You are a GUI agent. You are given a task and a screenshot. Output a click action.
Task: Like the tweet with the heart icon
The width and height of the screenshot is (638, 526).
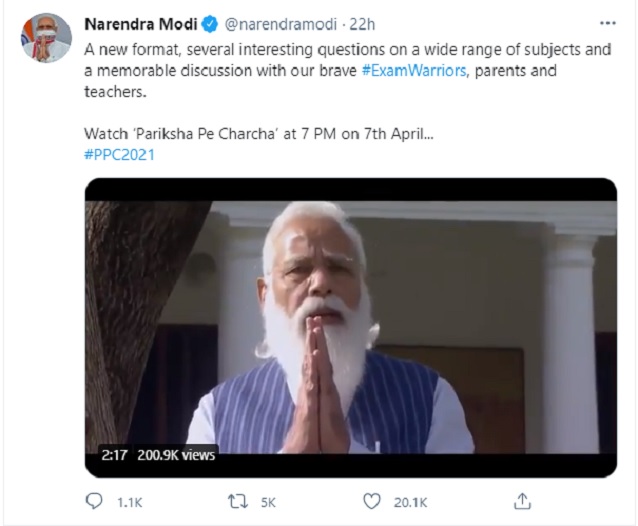[x=372, y=500]
